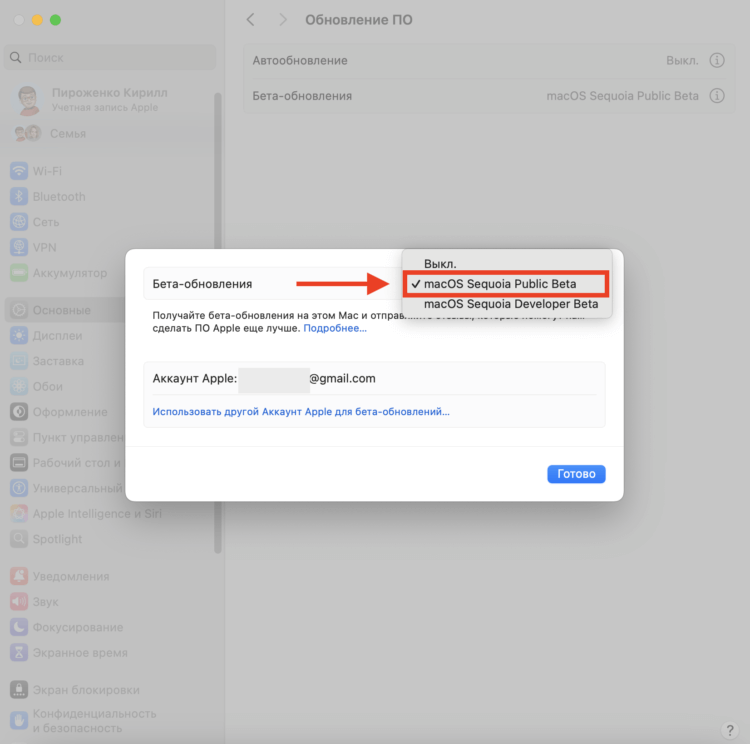750x744 pixels.
Task: Click the Рабочий стол dock icon
Action: click(x=19, y=463)
